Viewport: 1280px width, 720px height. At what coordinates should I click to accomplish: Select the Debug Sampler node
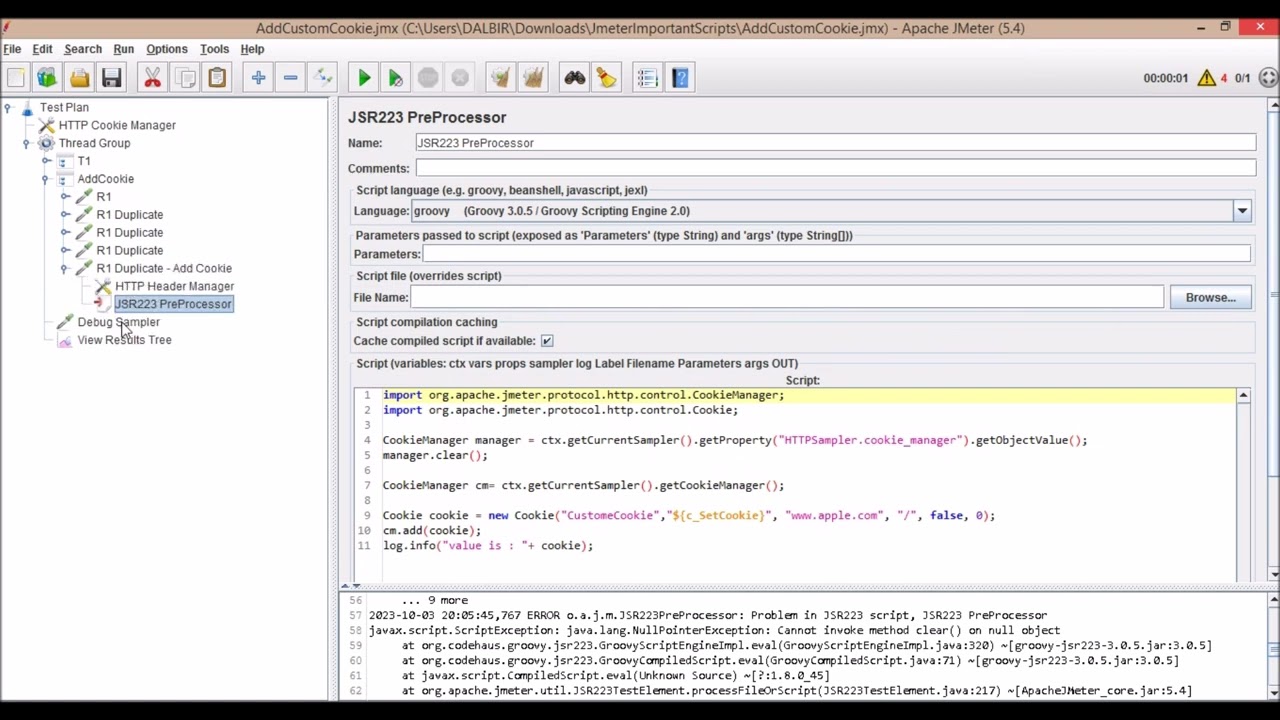click(x=118, y=322)
